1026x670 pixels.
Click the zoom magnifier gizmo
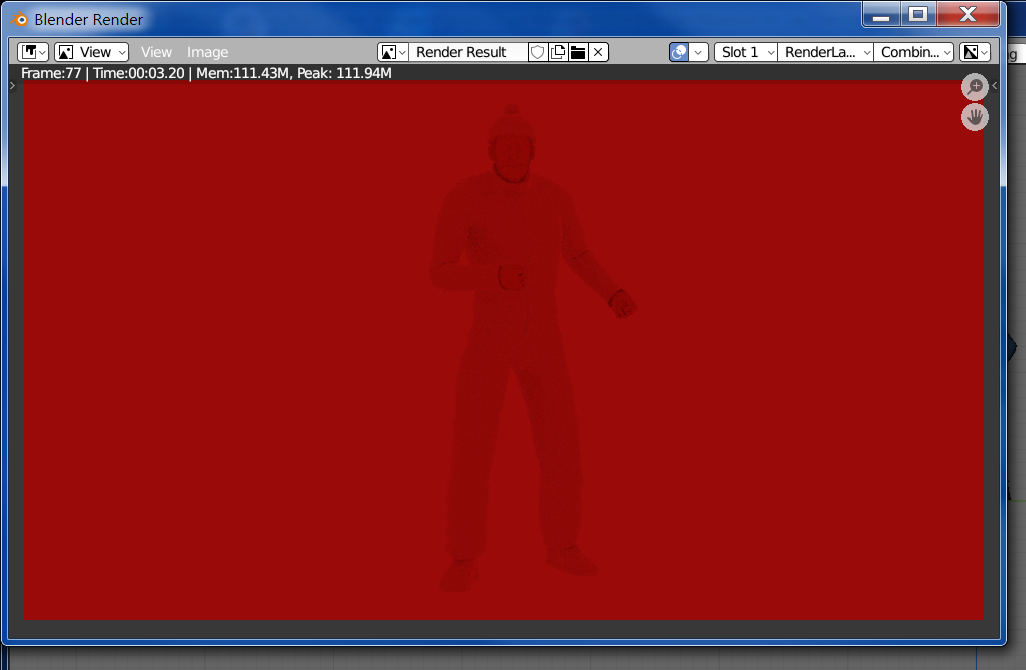975,87
